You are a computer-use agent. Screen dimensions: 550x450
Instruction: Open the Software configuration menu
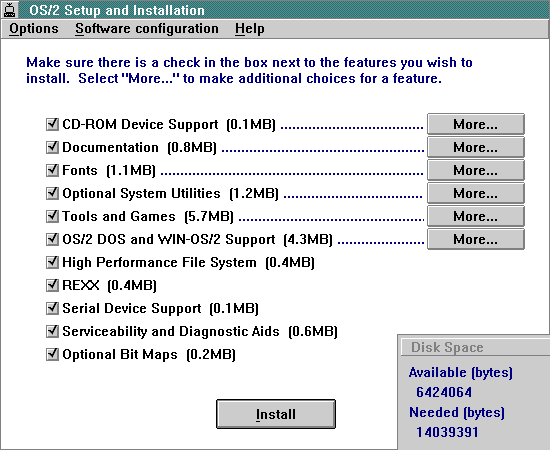pyautogui.click(x=147, y=29)
